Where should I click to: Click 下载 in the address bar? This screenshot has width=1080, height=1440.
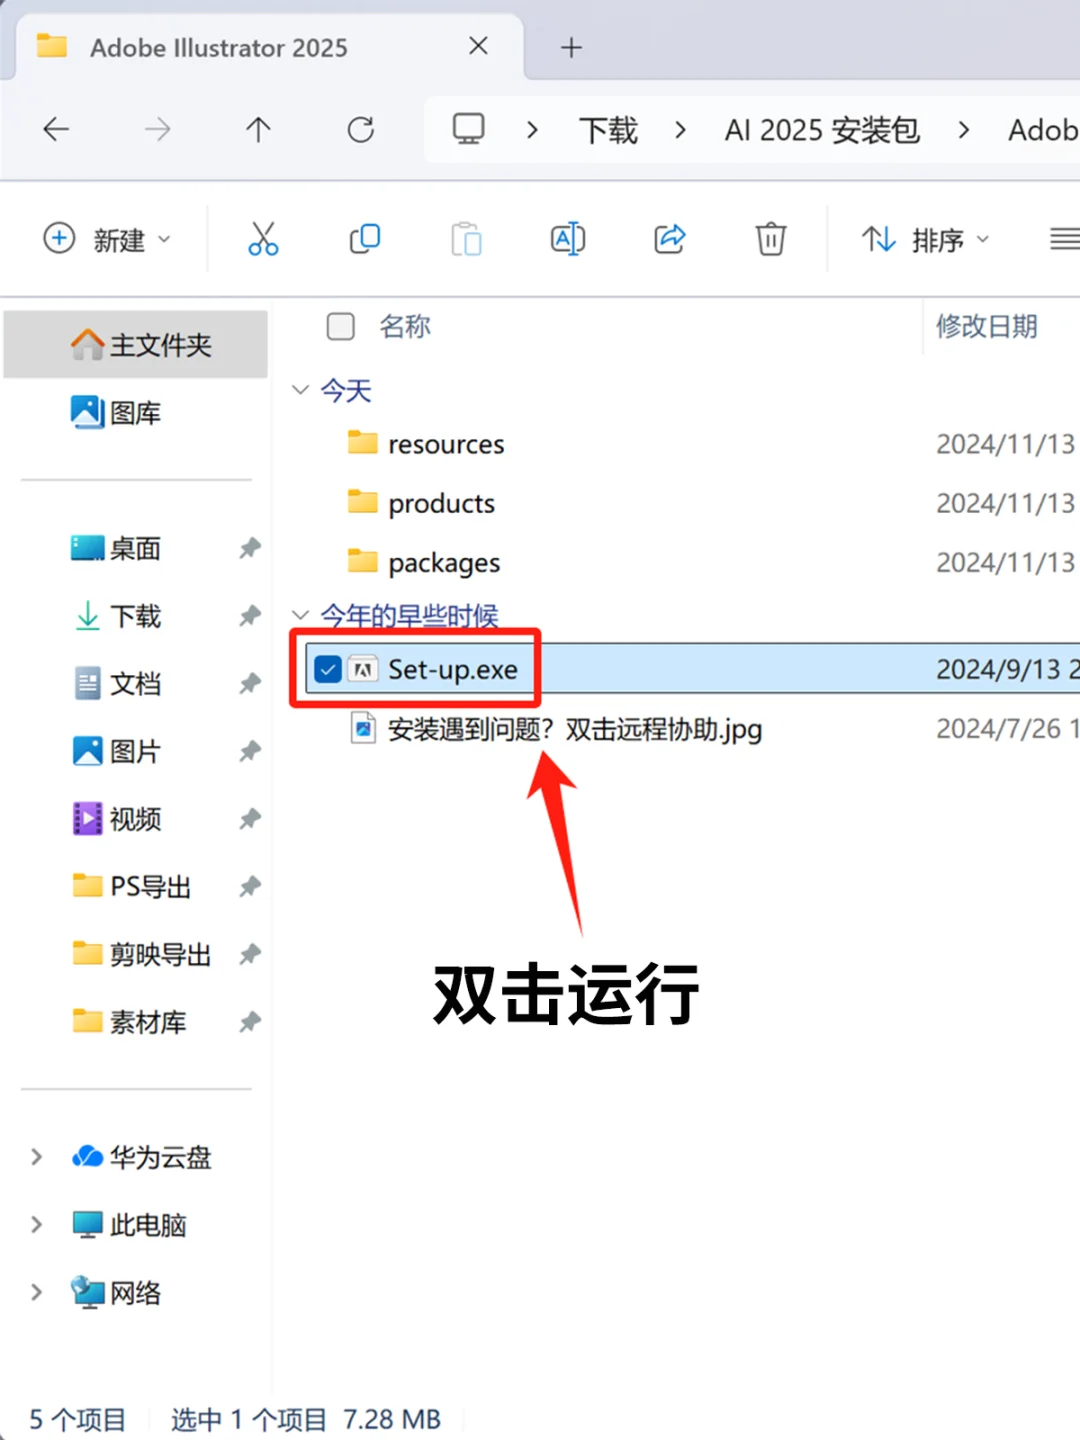click(608, 130)
